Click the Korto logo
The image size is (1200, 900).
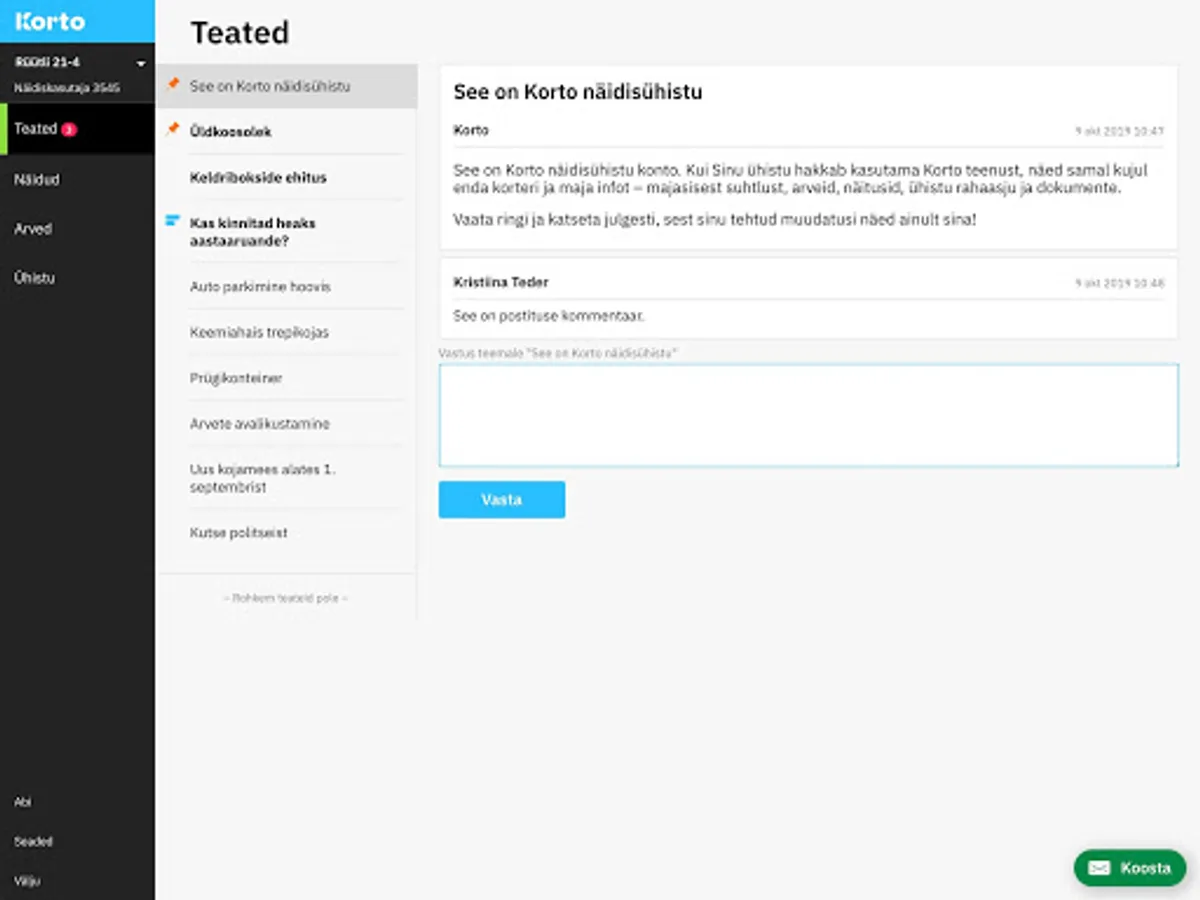tap(50, 21)
